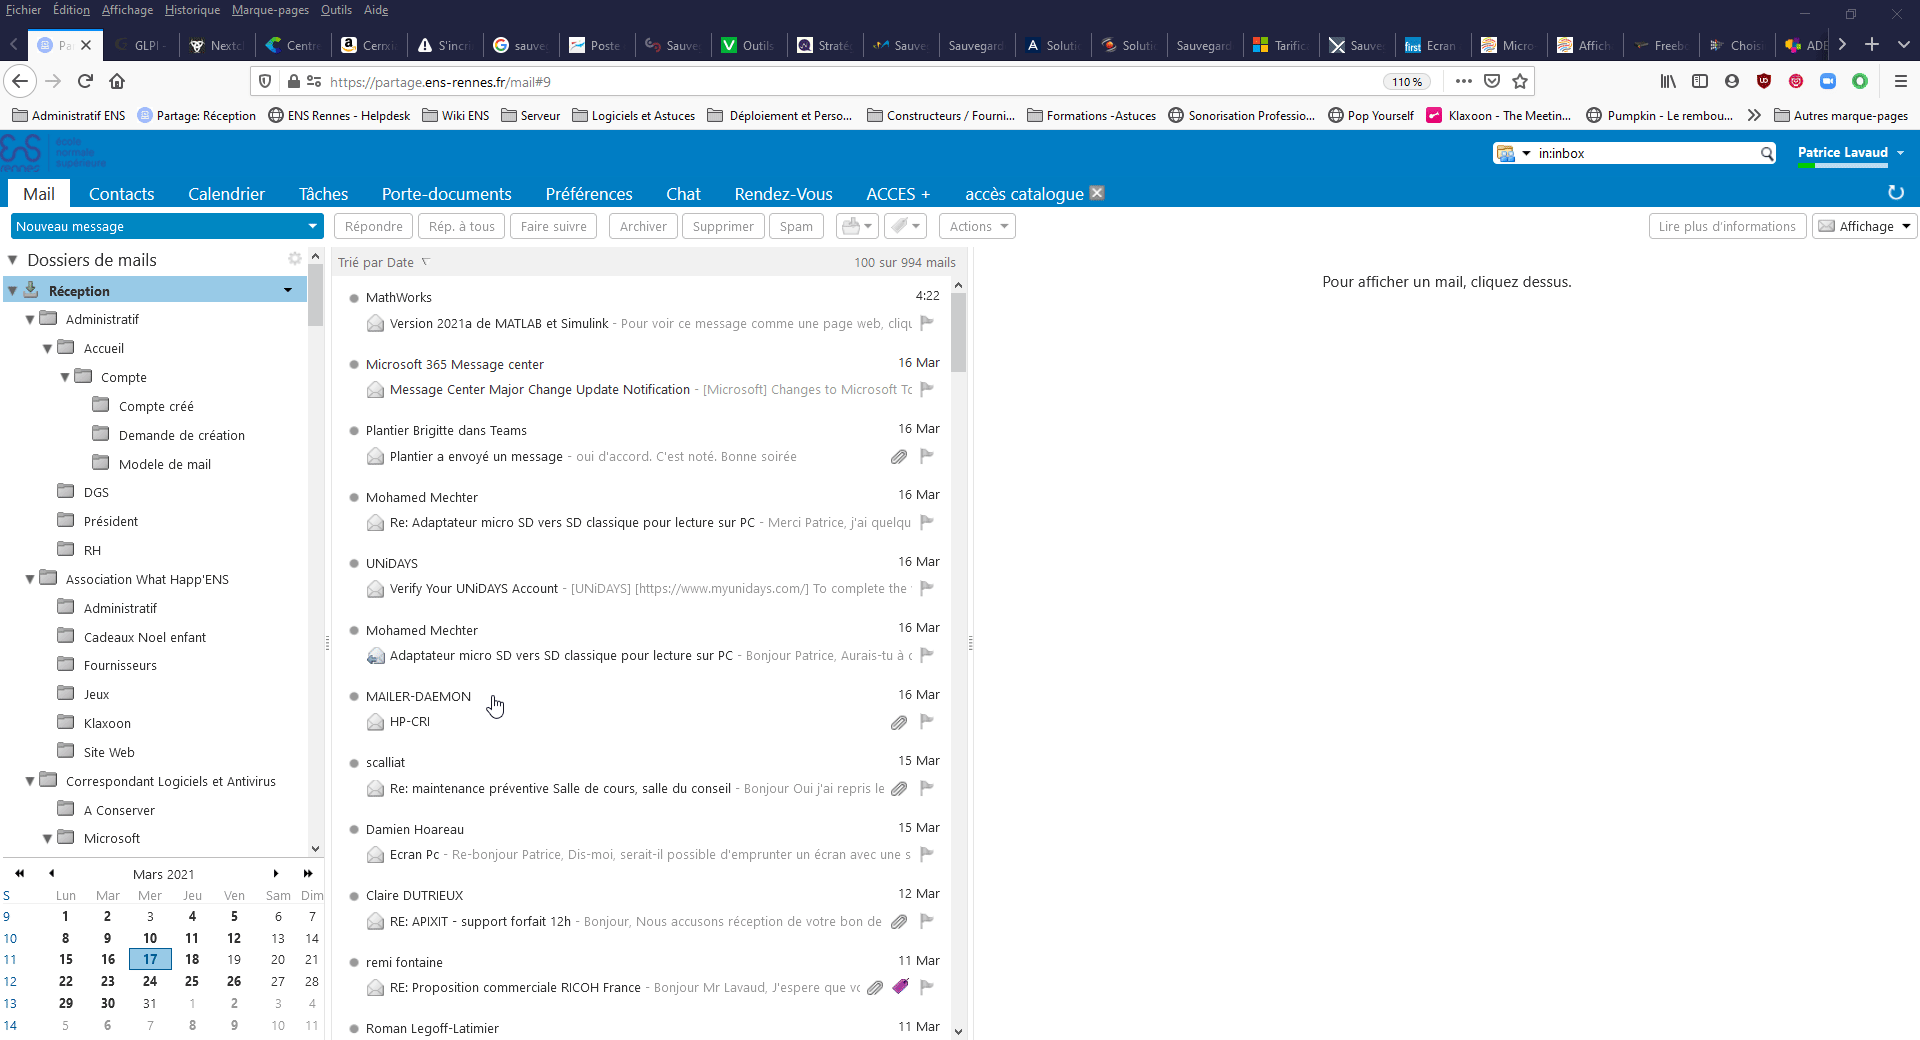Open the Nouveau message dropdown arrow
The height and width of the screenshot is (1040, 1920).
pos(312,227)
